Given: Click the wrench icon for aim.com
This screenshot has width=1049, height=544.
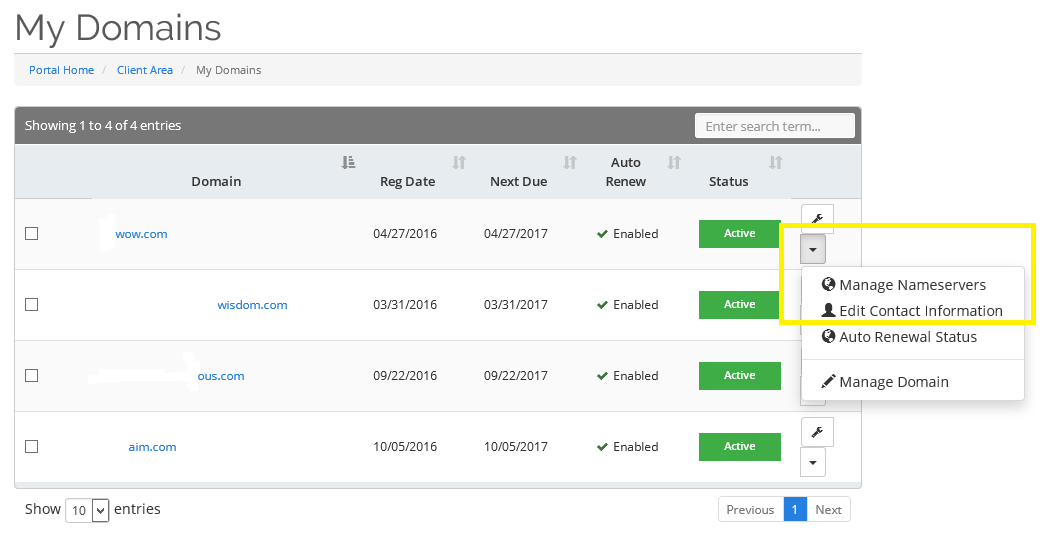Looking at the screenshot, I should click(x=817, y=432).
